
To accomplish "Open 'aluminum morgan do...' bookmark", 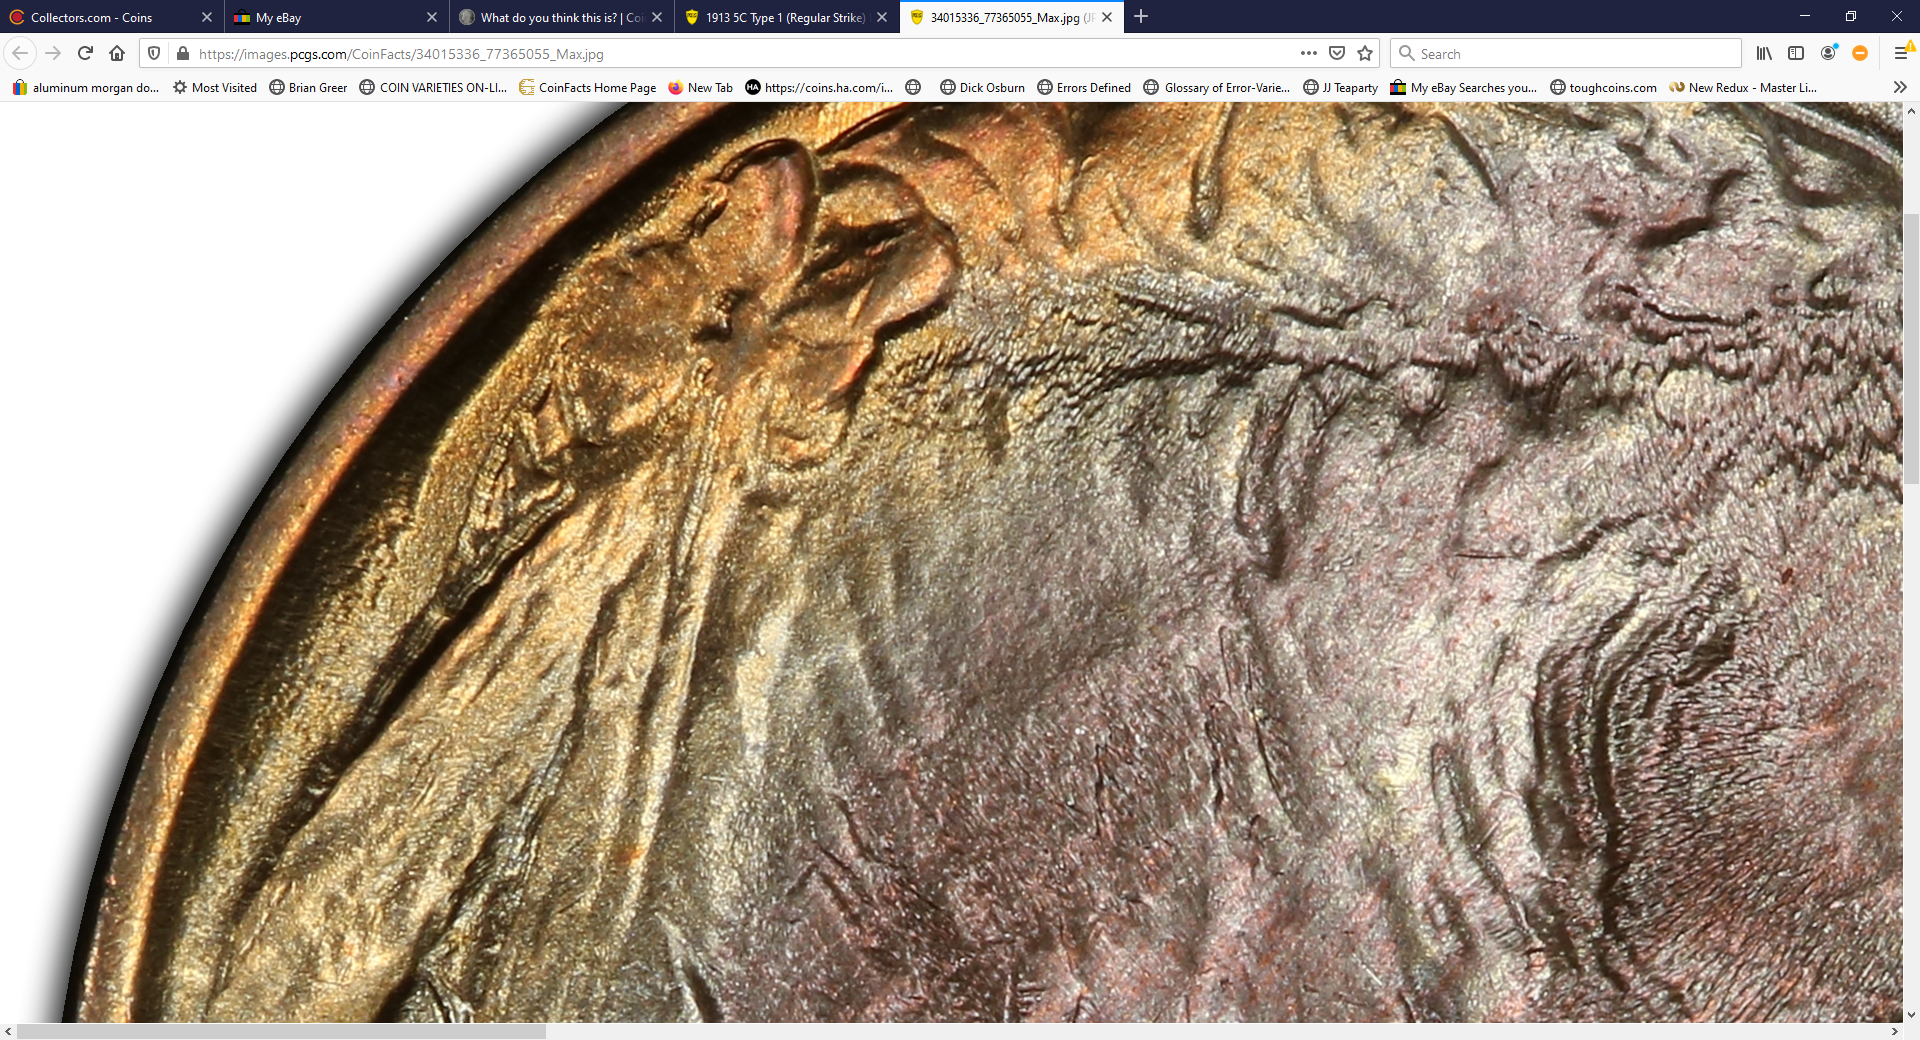I will (x=86, y=87).
